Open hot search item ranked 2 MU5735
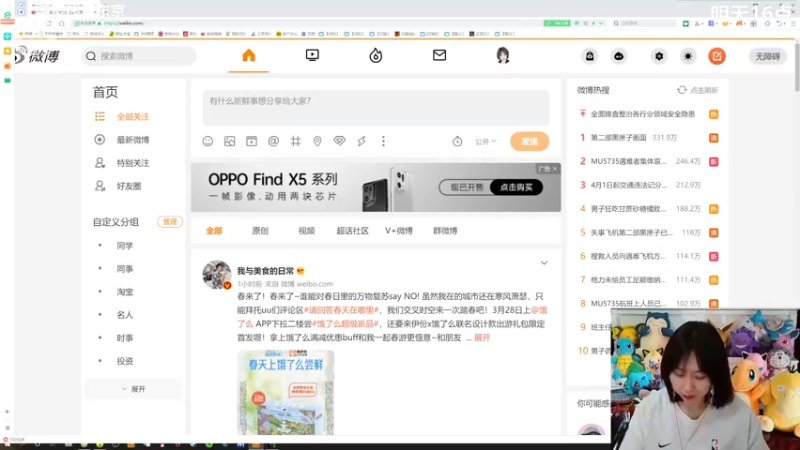 [x=629, y=161]
